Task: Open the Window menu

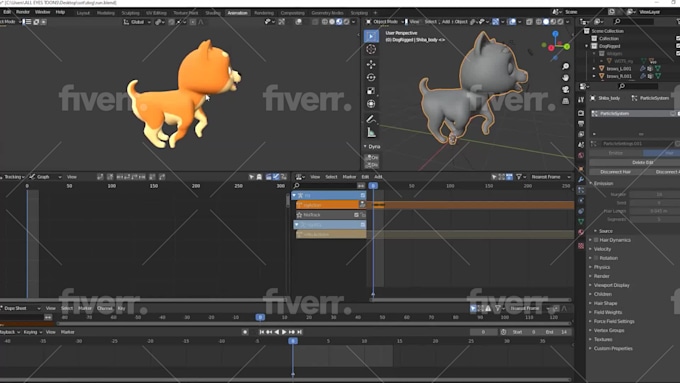Action: point(42,12)
